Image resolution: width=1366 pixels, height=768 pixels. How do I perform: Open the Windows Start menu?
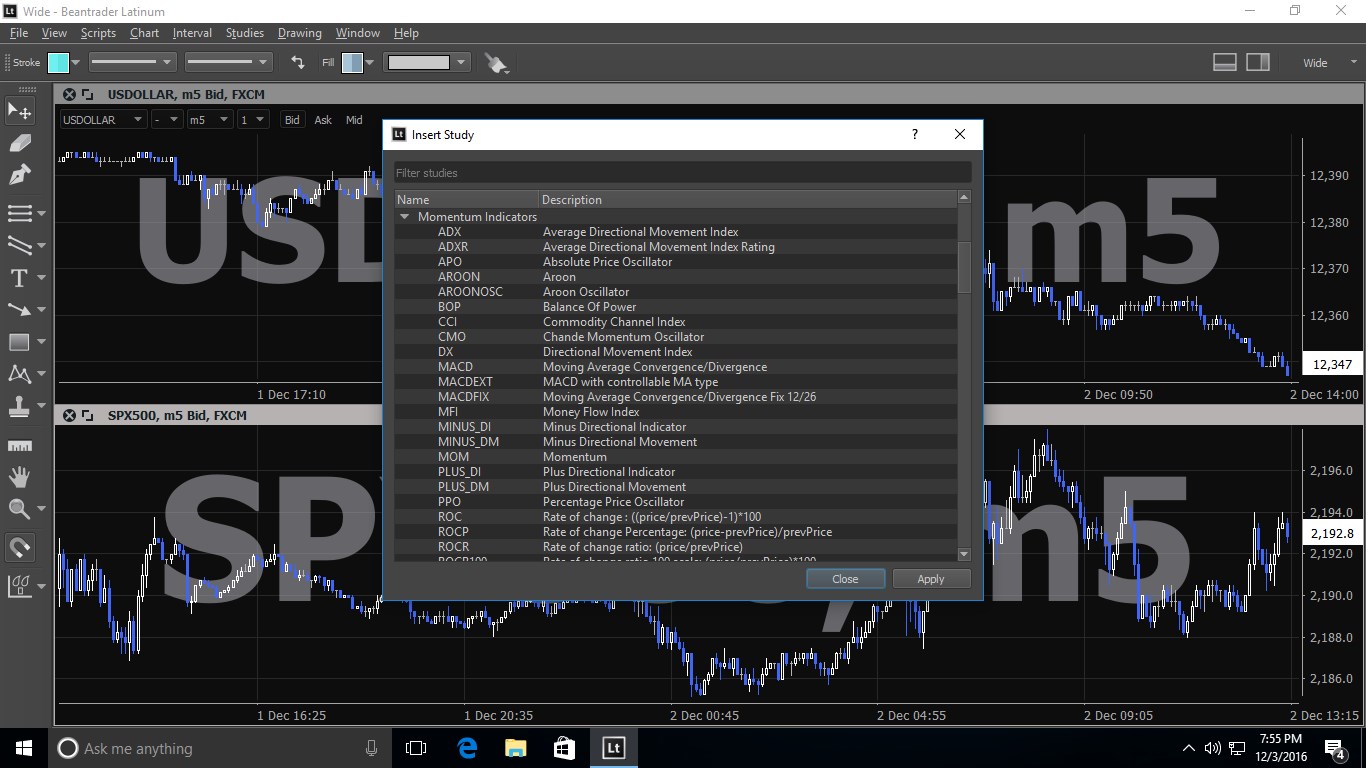point(24,748)
